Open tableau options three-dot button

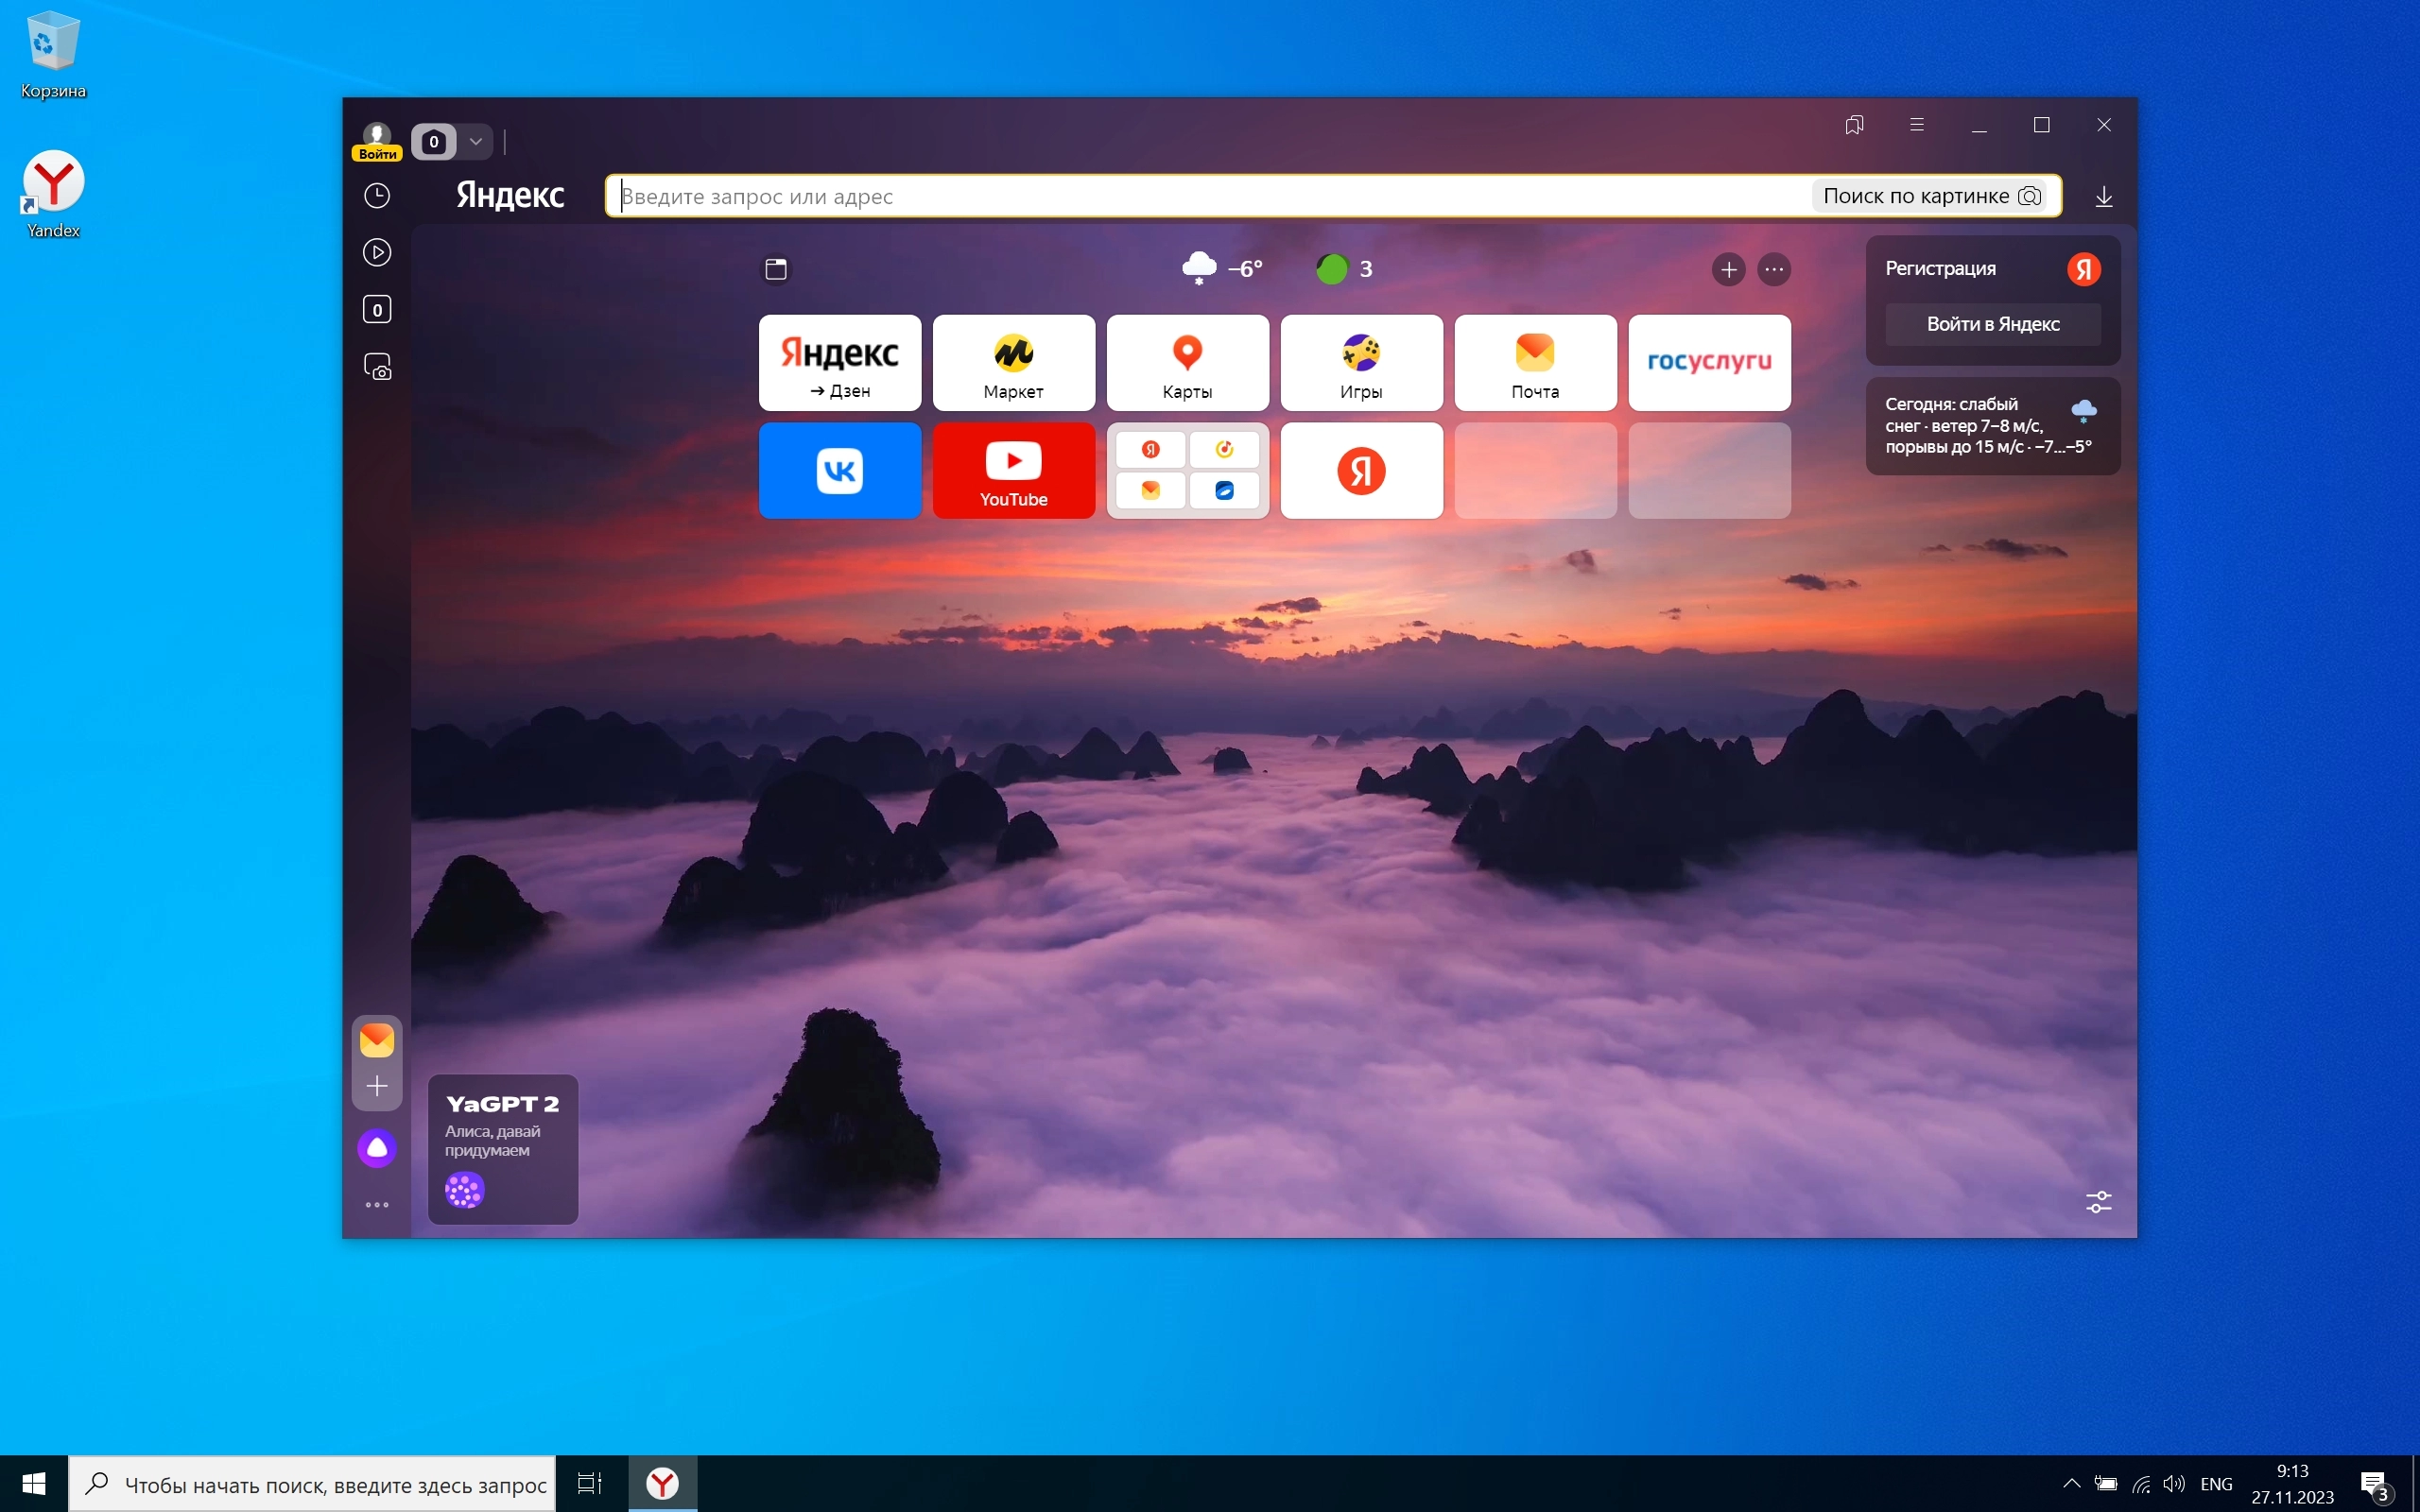point(1774,270)
